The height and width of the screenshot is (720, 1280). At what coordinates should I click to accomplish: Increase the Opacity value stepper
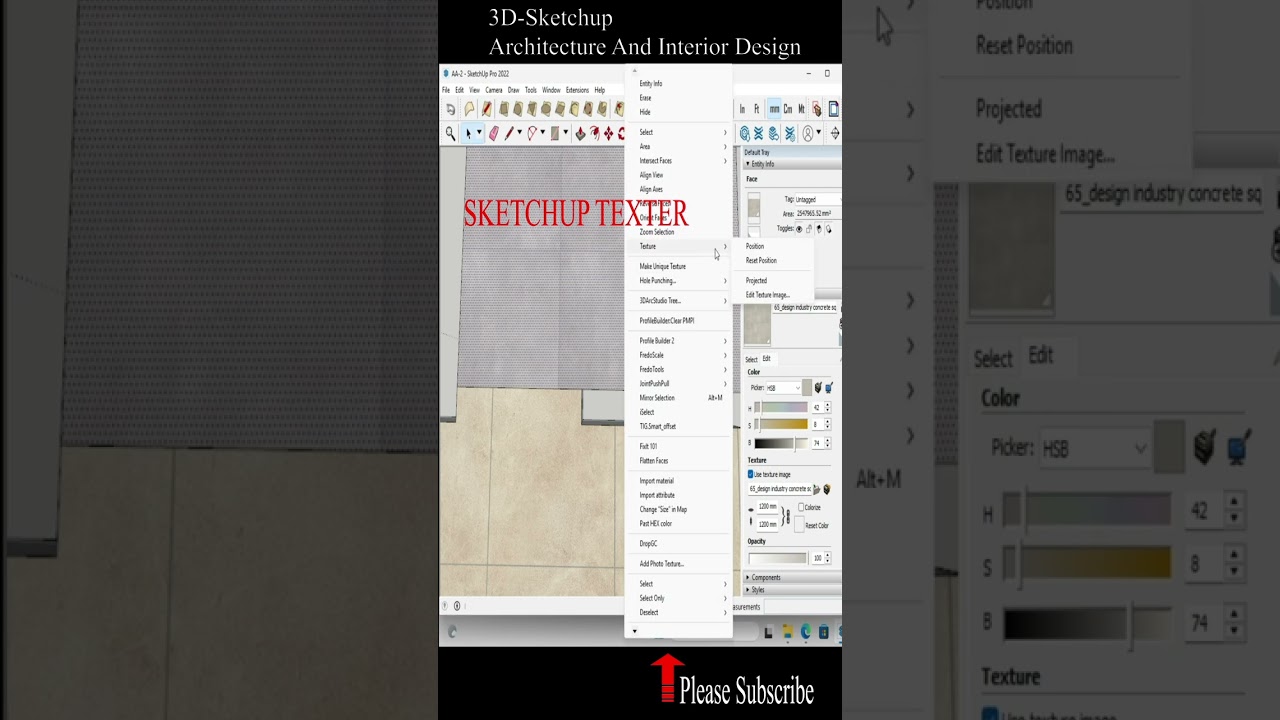[827, 555]
